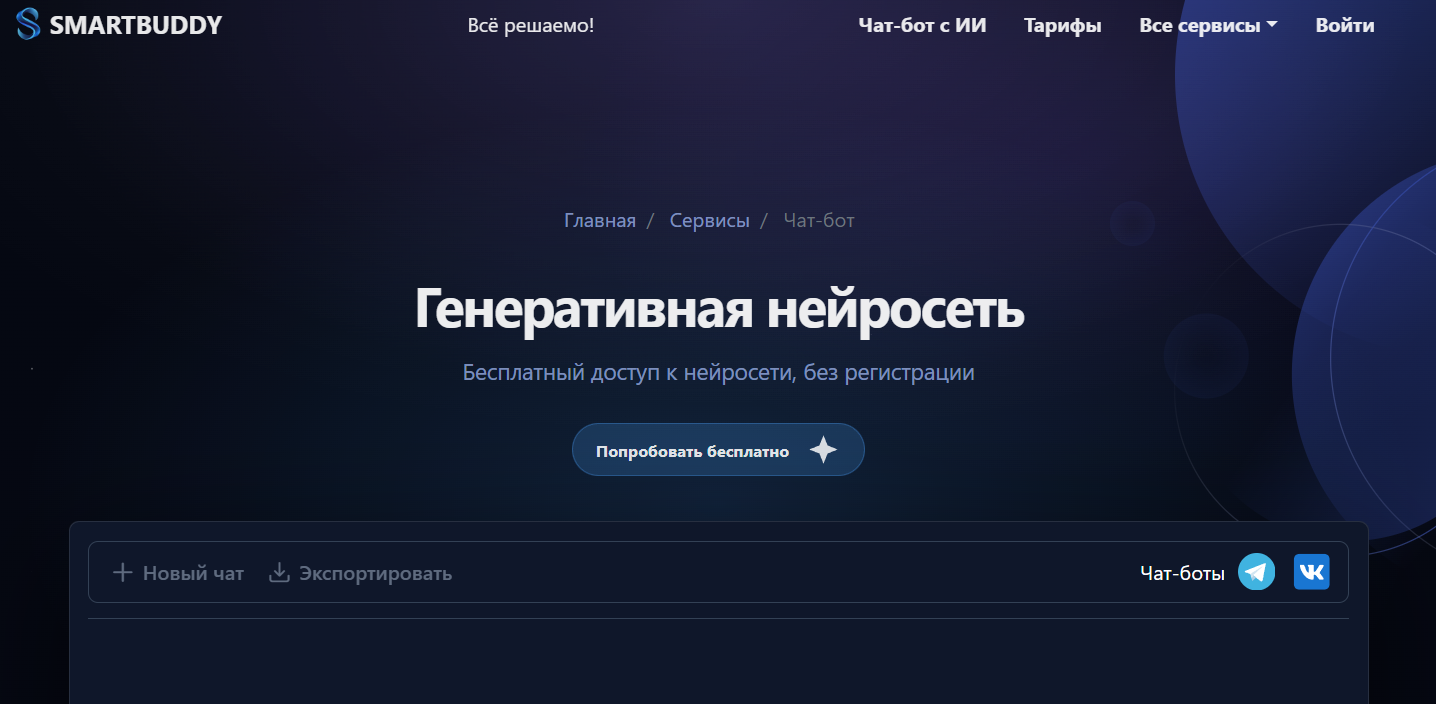1436x704 pixels.
Task: Open the Чат-бот с ИИ menu item
Action: pos(922,26)
